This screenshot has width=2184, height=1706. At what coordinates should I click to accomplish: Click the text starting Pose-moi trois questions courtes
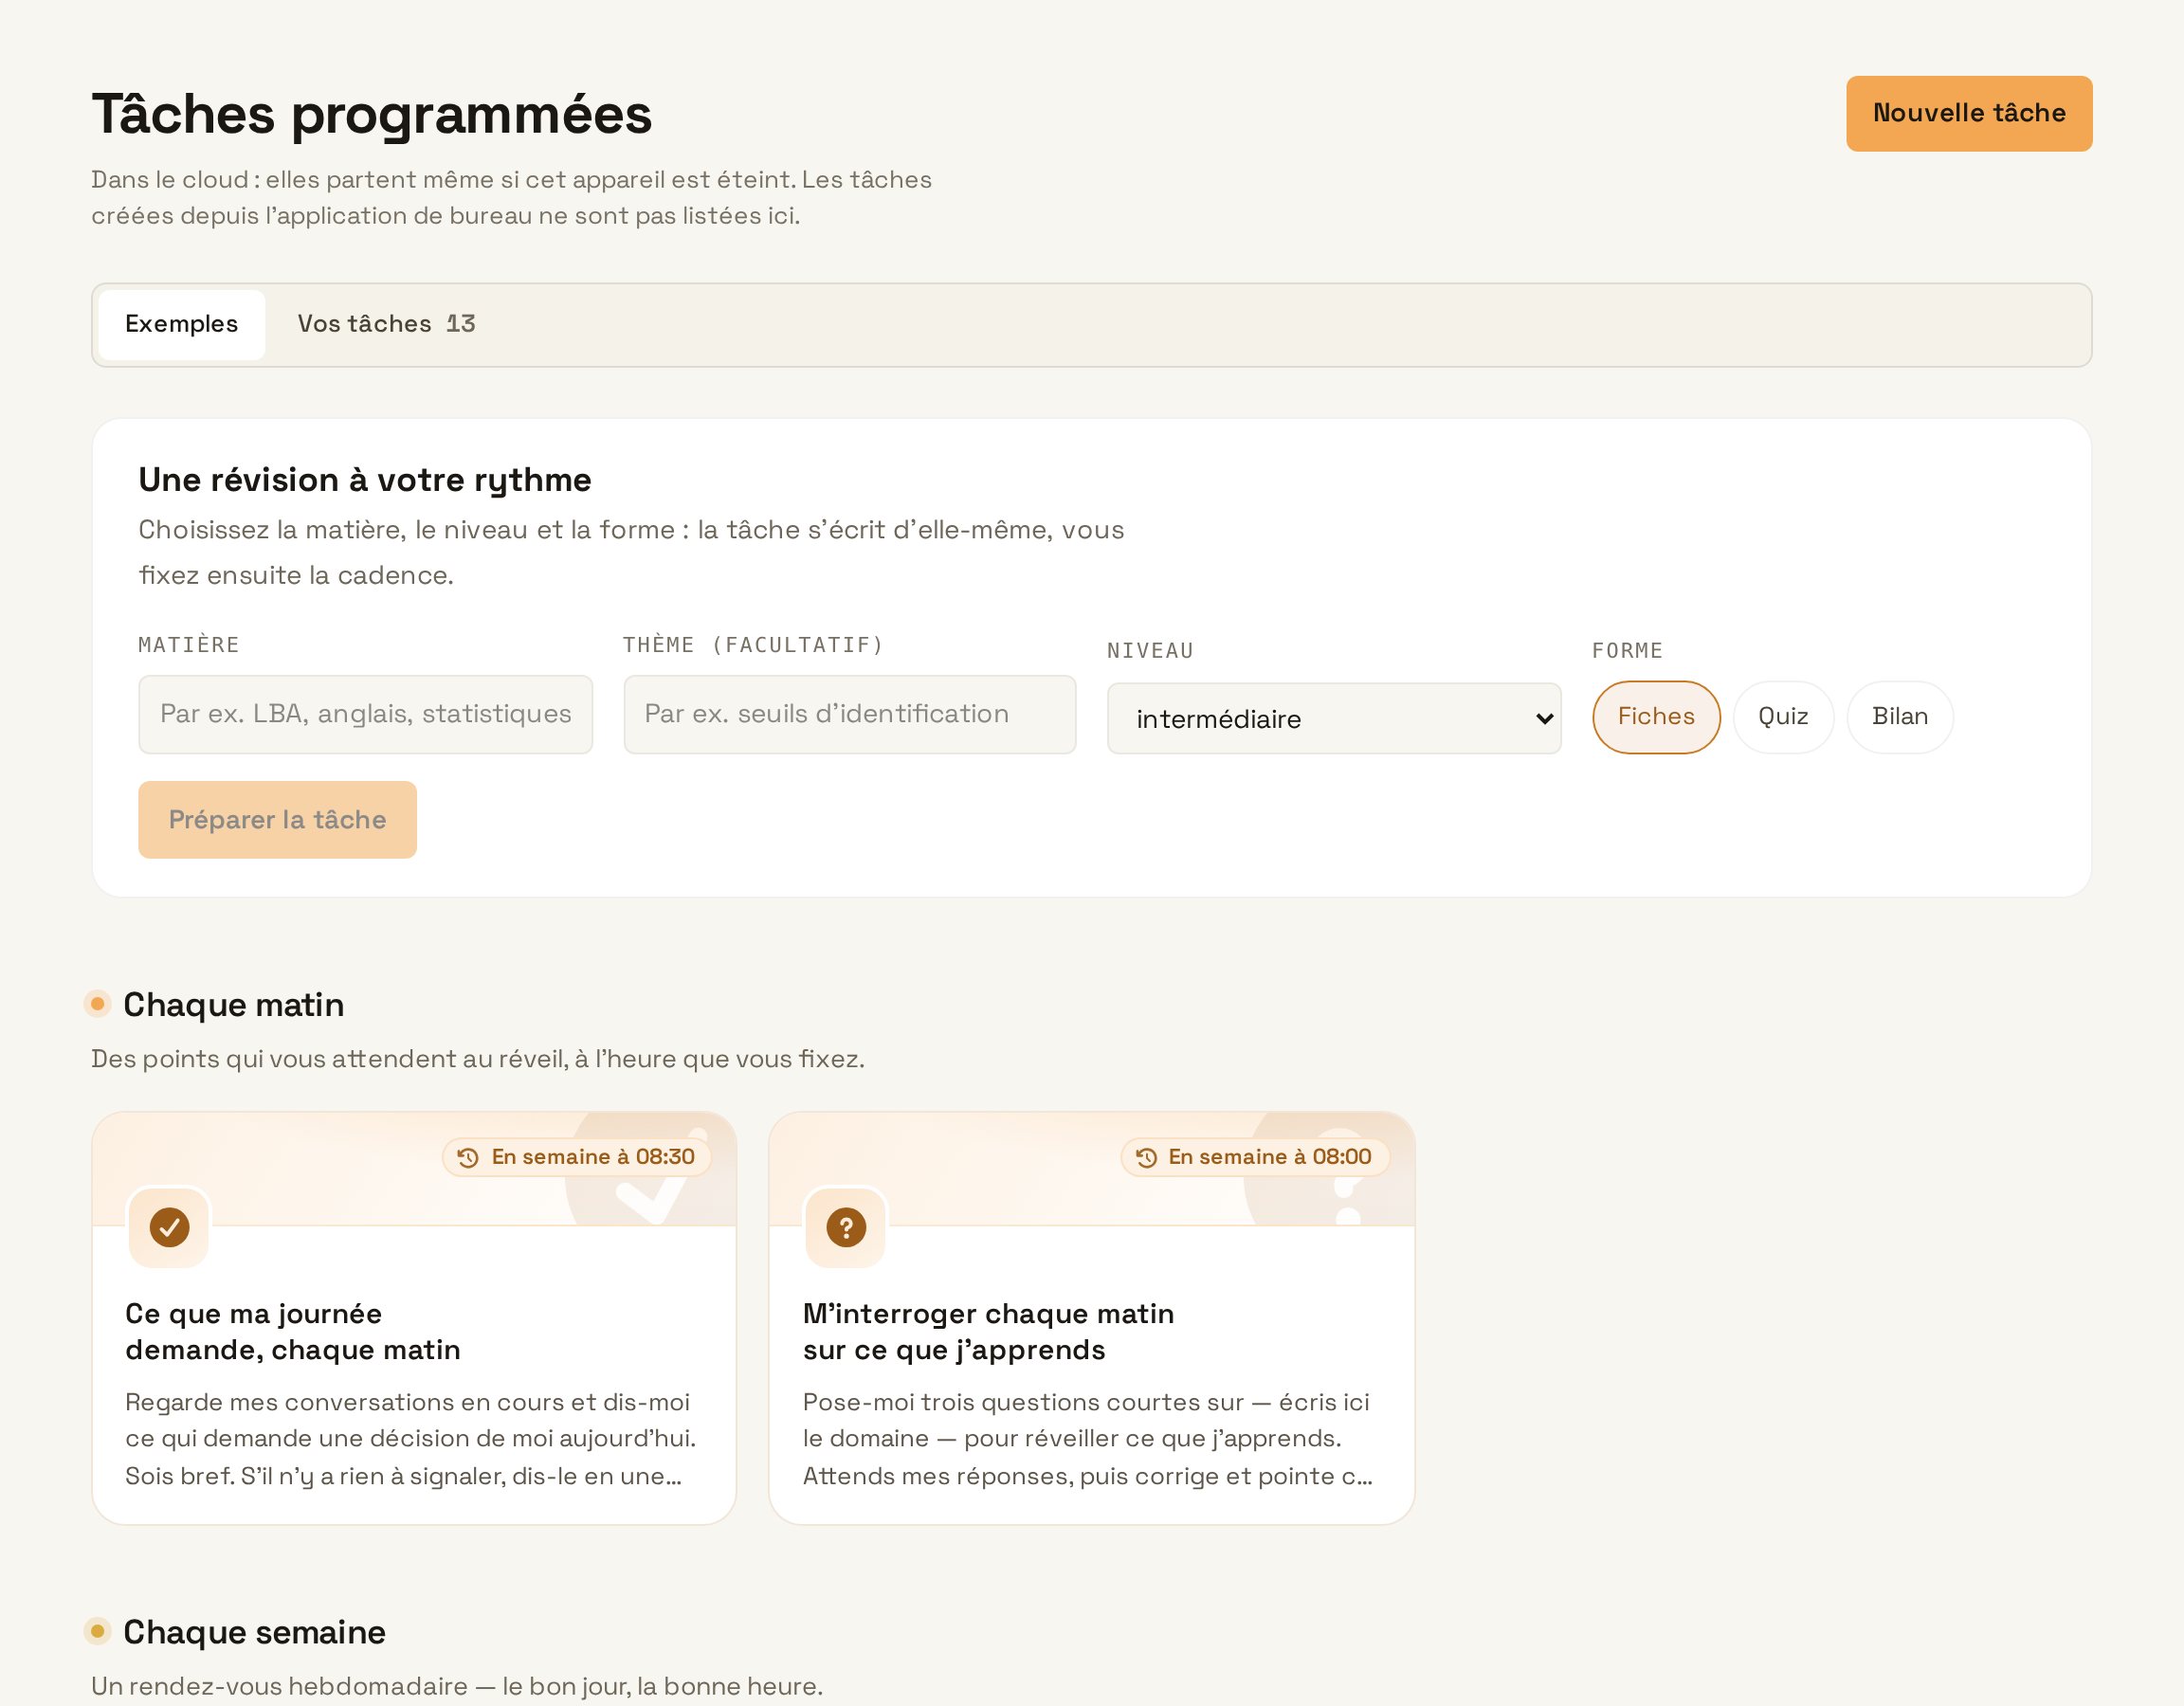coord(1088,1439)
